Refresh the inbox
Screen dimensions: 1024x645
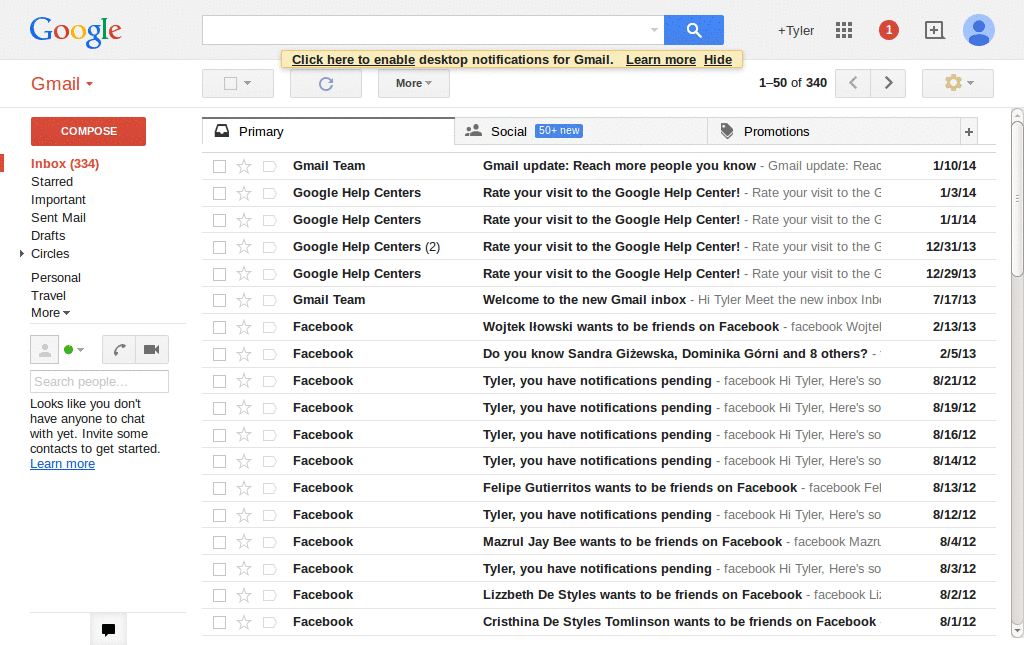coord(325,83)
